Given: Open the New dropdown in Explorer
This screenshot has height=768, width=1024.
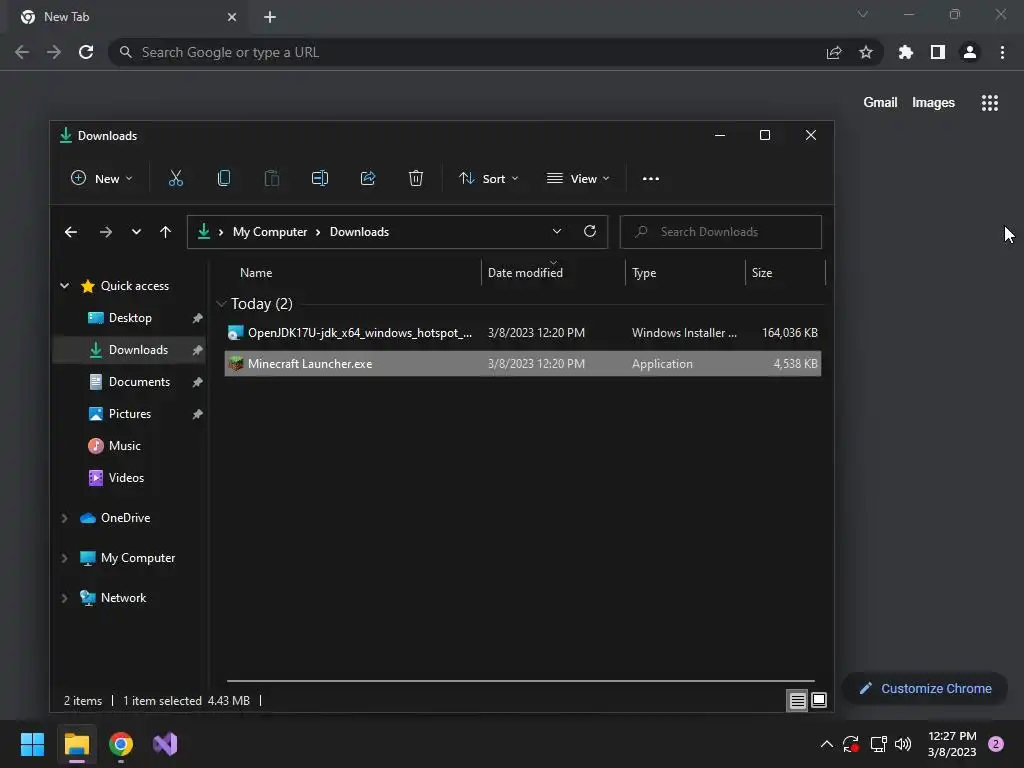Looking at the screenshot, I should click(x=102, y=178).
